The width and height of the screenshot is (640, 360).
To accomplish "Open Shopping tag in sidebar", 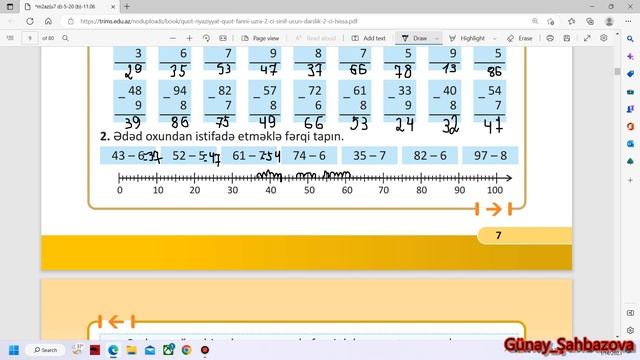I will 630,74.
